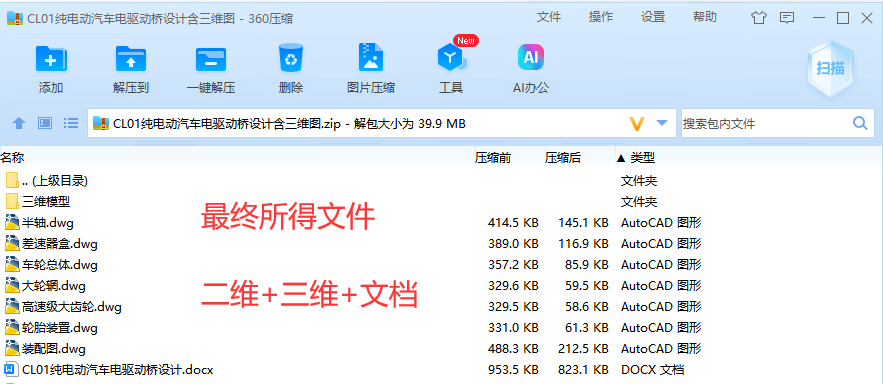Open the AI办公 icon
This screenshot has width=883, height=384.
531,57
